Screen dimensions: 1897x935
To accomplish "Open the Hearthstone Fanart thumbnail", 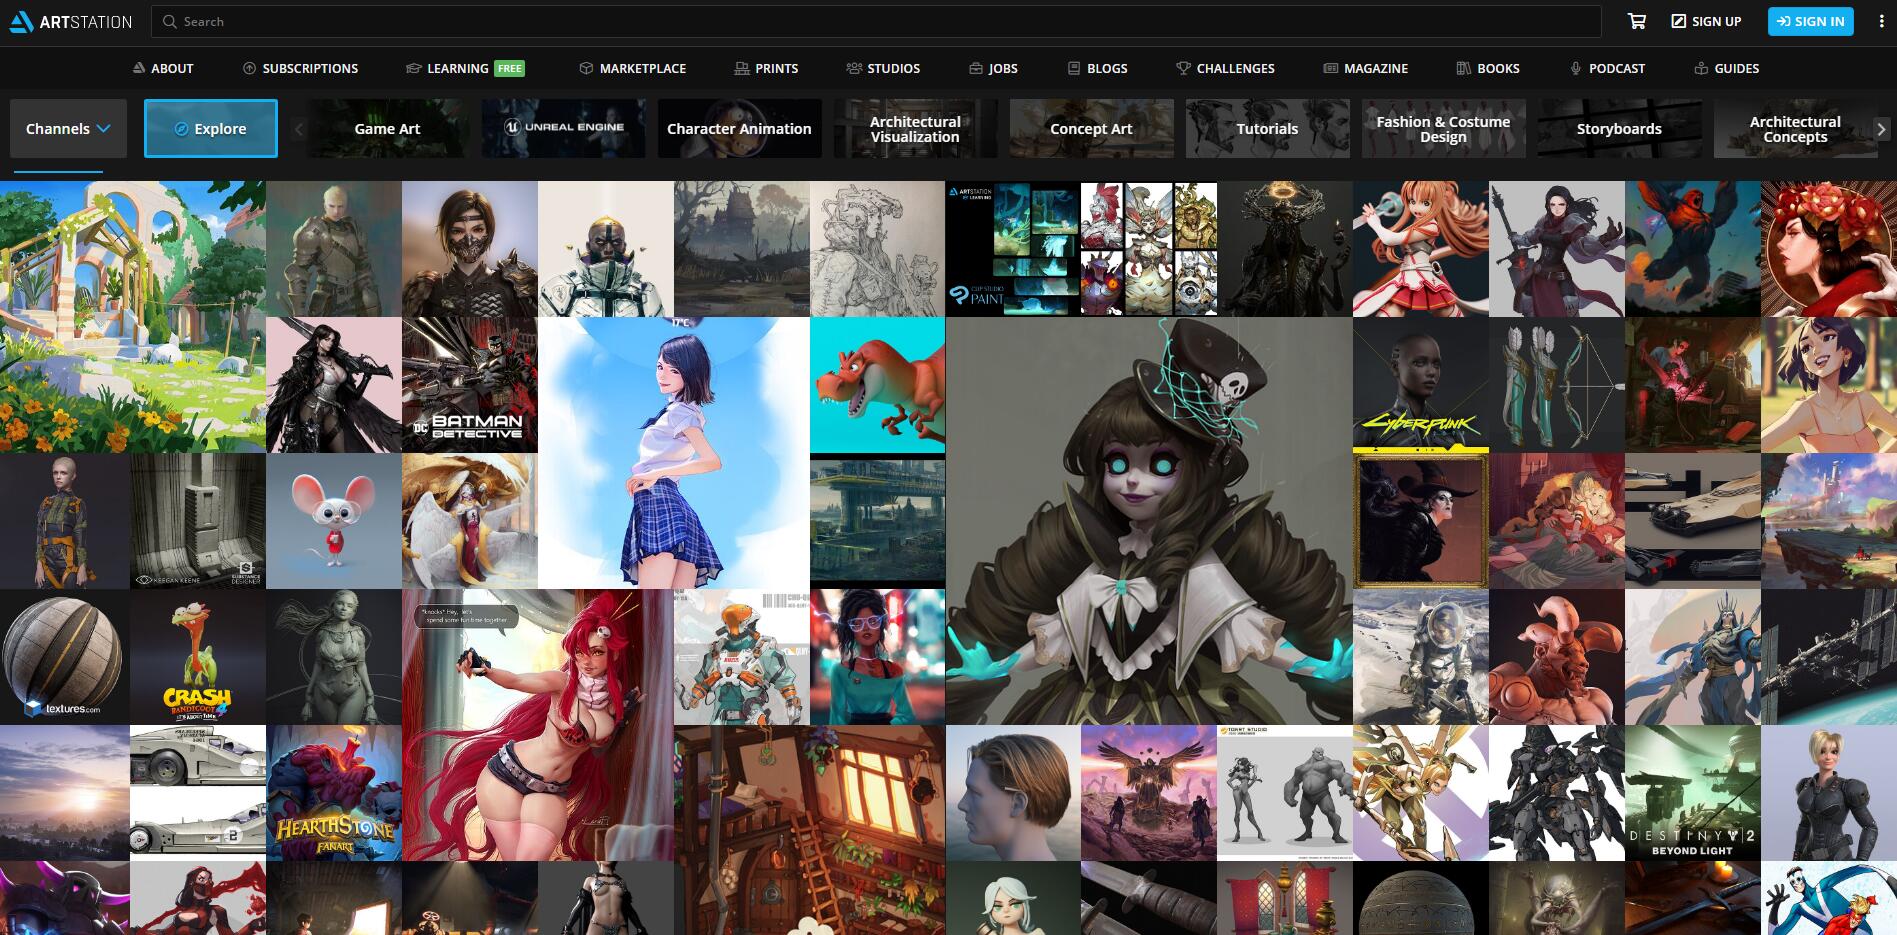I will (334, 793).
